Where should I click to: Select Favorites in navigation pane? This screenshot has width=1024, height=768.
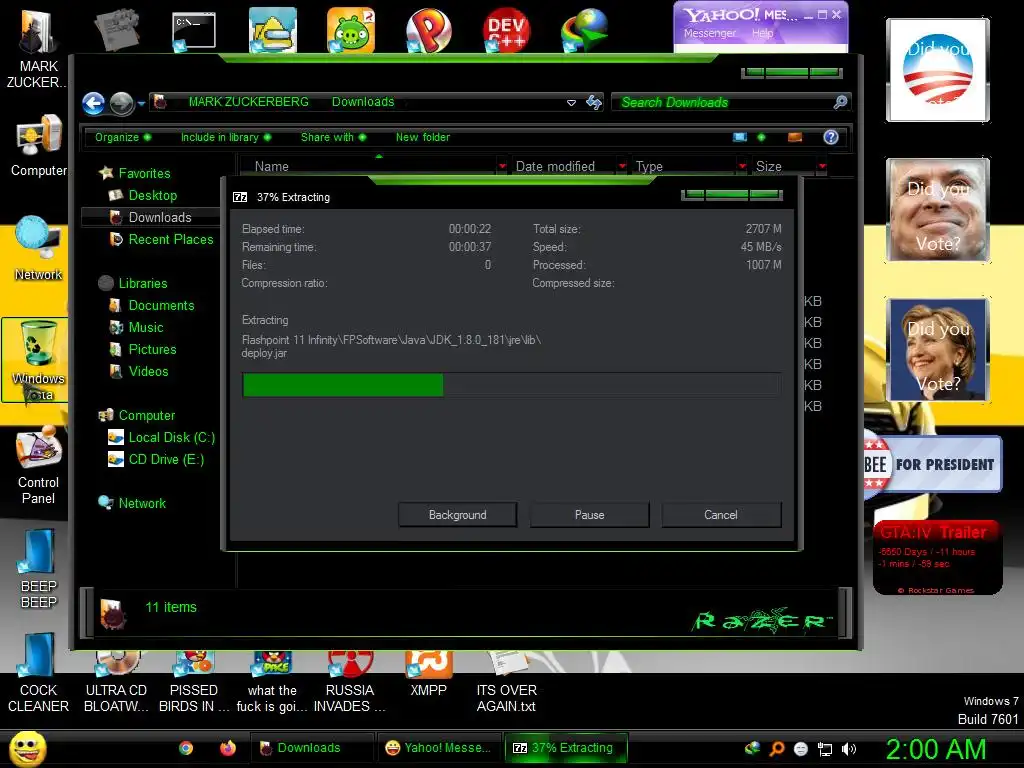pos(144,173)
